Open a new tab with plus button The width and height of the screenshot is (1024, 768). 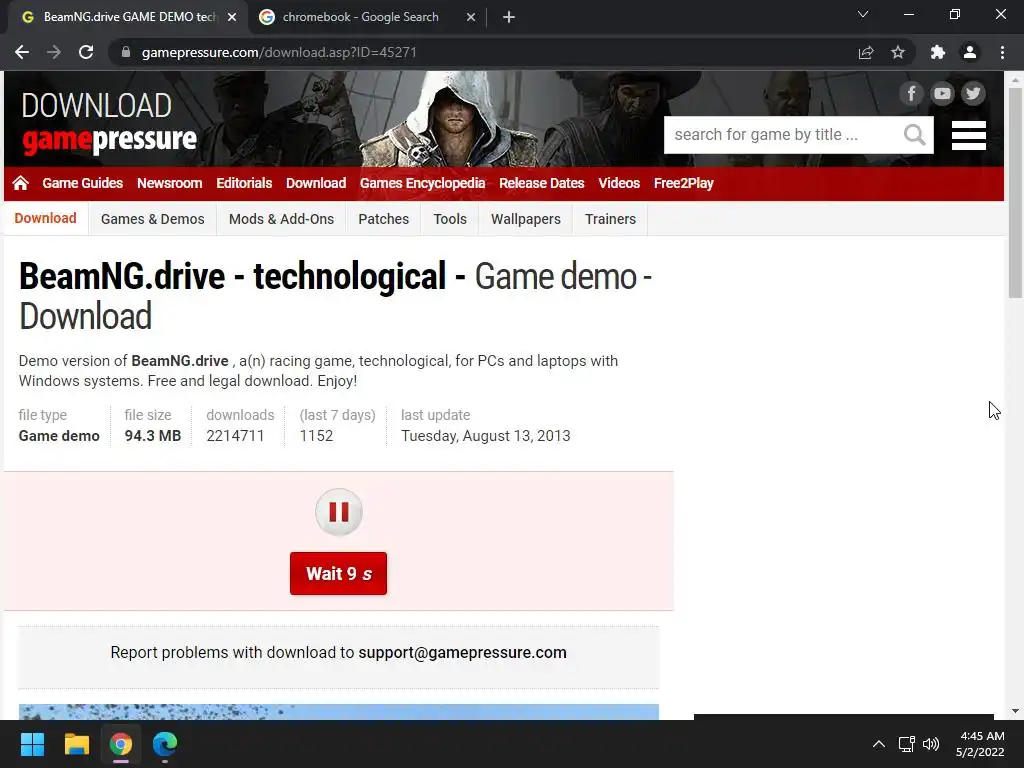tap(509, 18)
